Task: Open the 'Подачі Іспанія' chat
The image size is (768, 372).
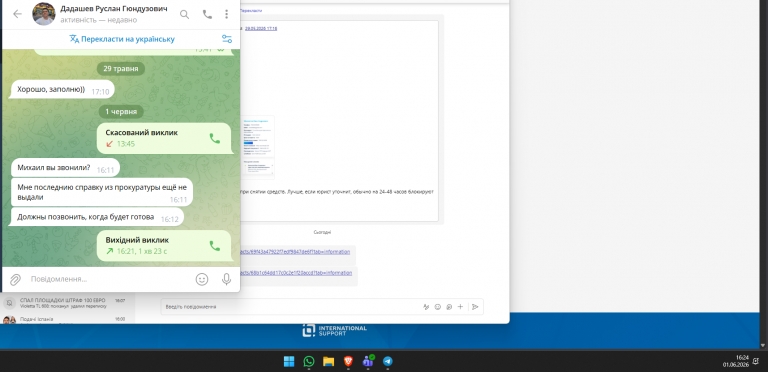Action: (x=67, y=320)
